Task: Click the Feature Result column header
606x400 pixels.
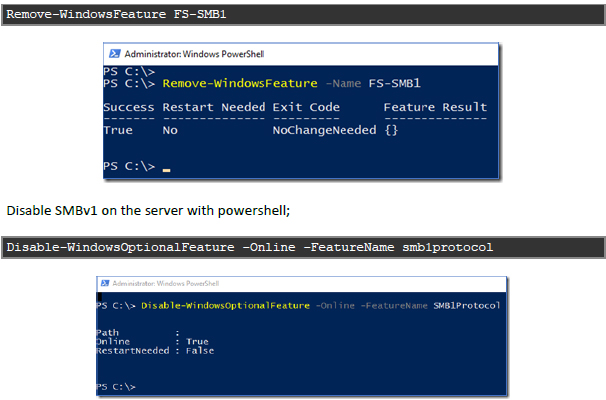Action: [x=435, y=107]
